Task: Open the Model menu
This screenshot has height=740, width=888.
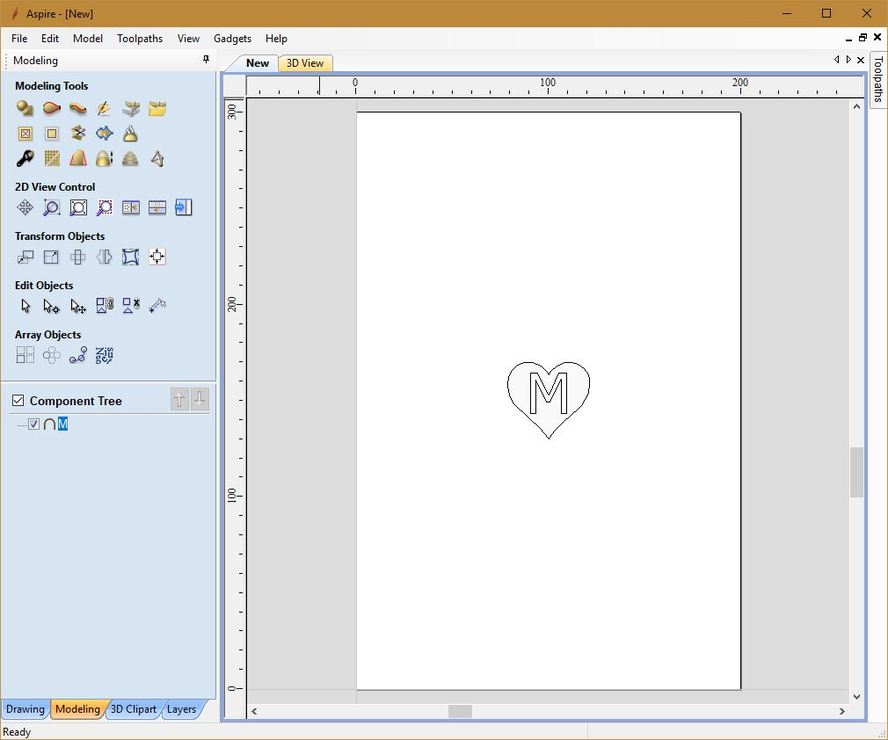Action: tap(88, 39)
